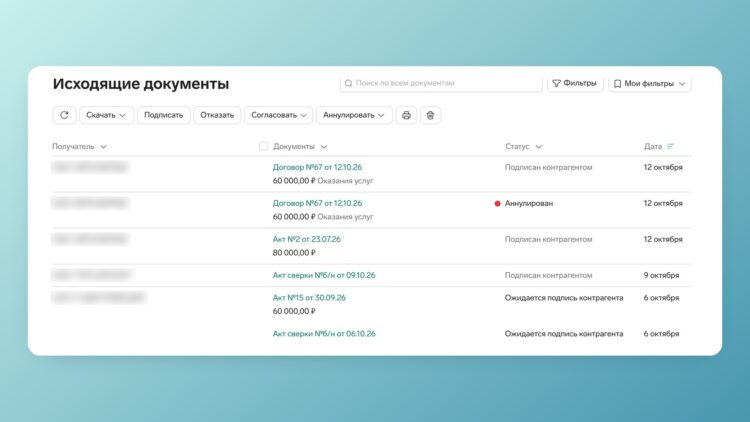Image resolution: width=750 pixels, height=422 pixels.
Task: Expand the Согласовать dropdown
Action: (278, 115)
